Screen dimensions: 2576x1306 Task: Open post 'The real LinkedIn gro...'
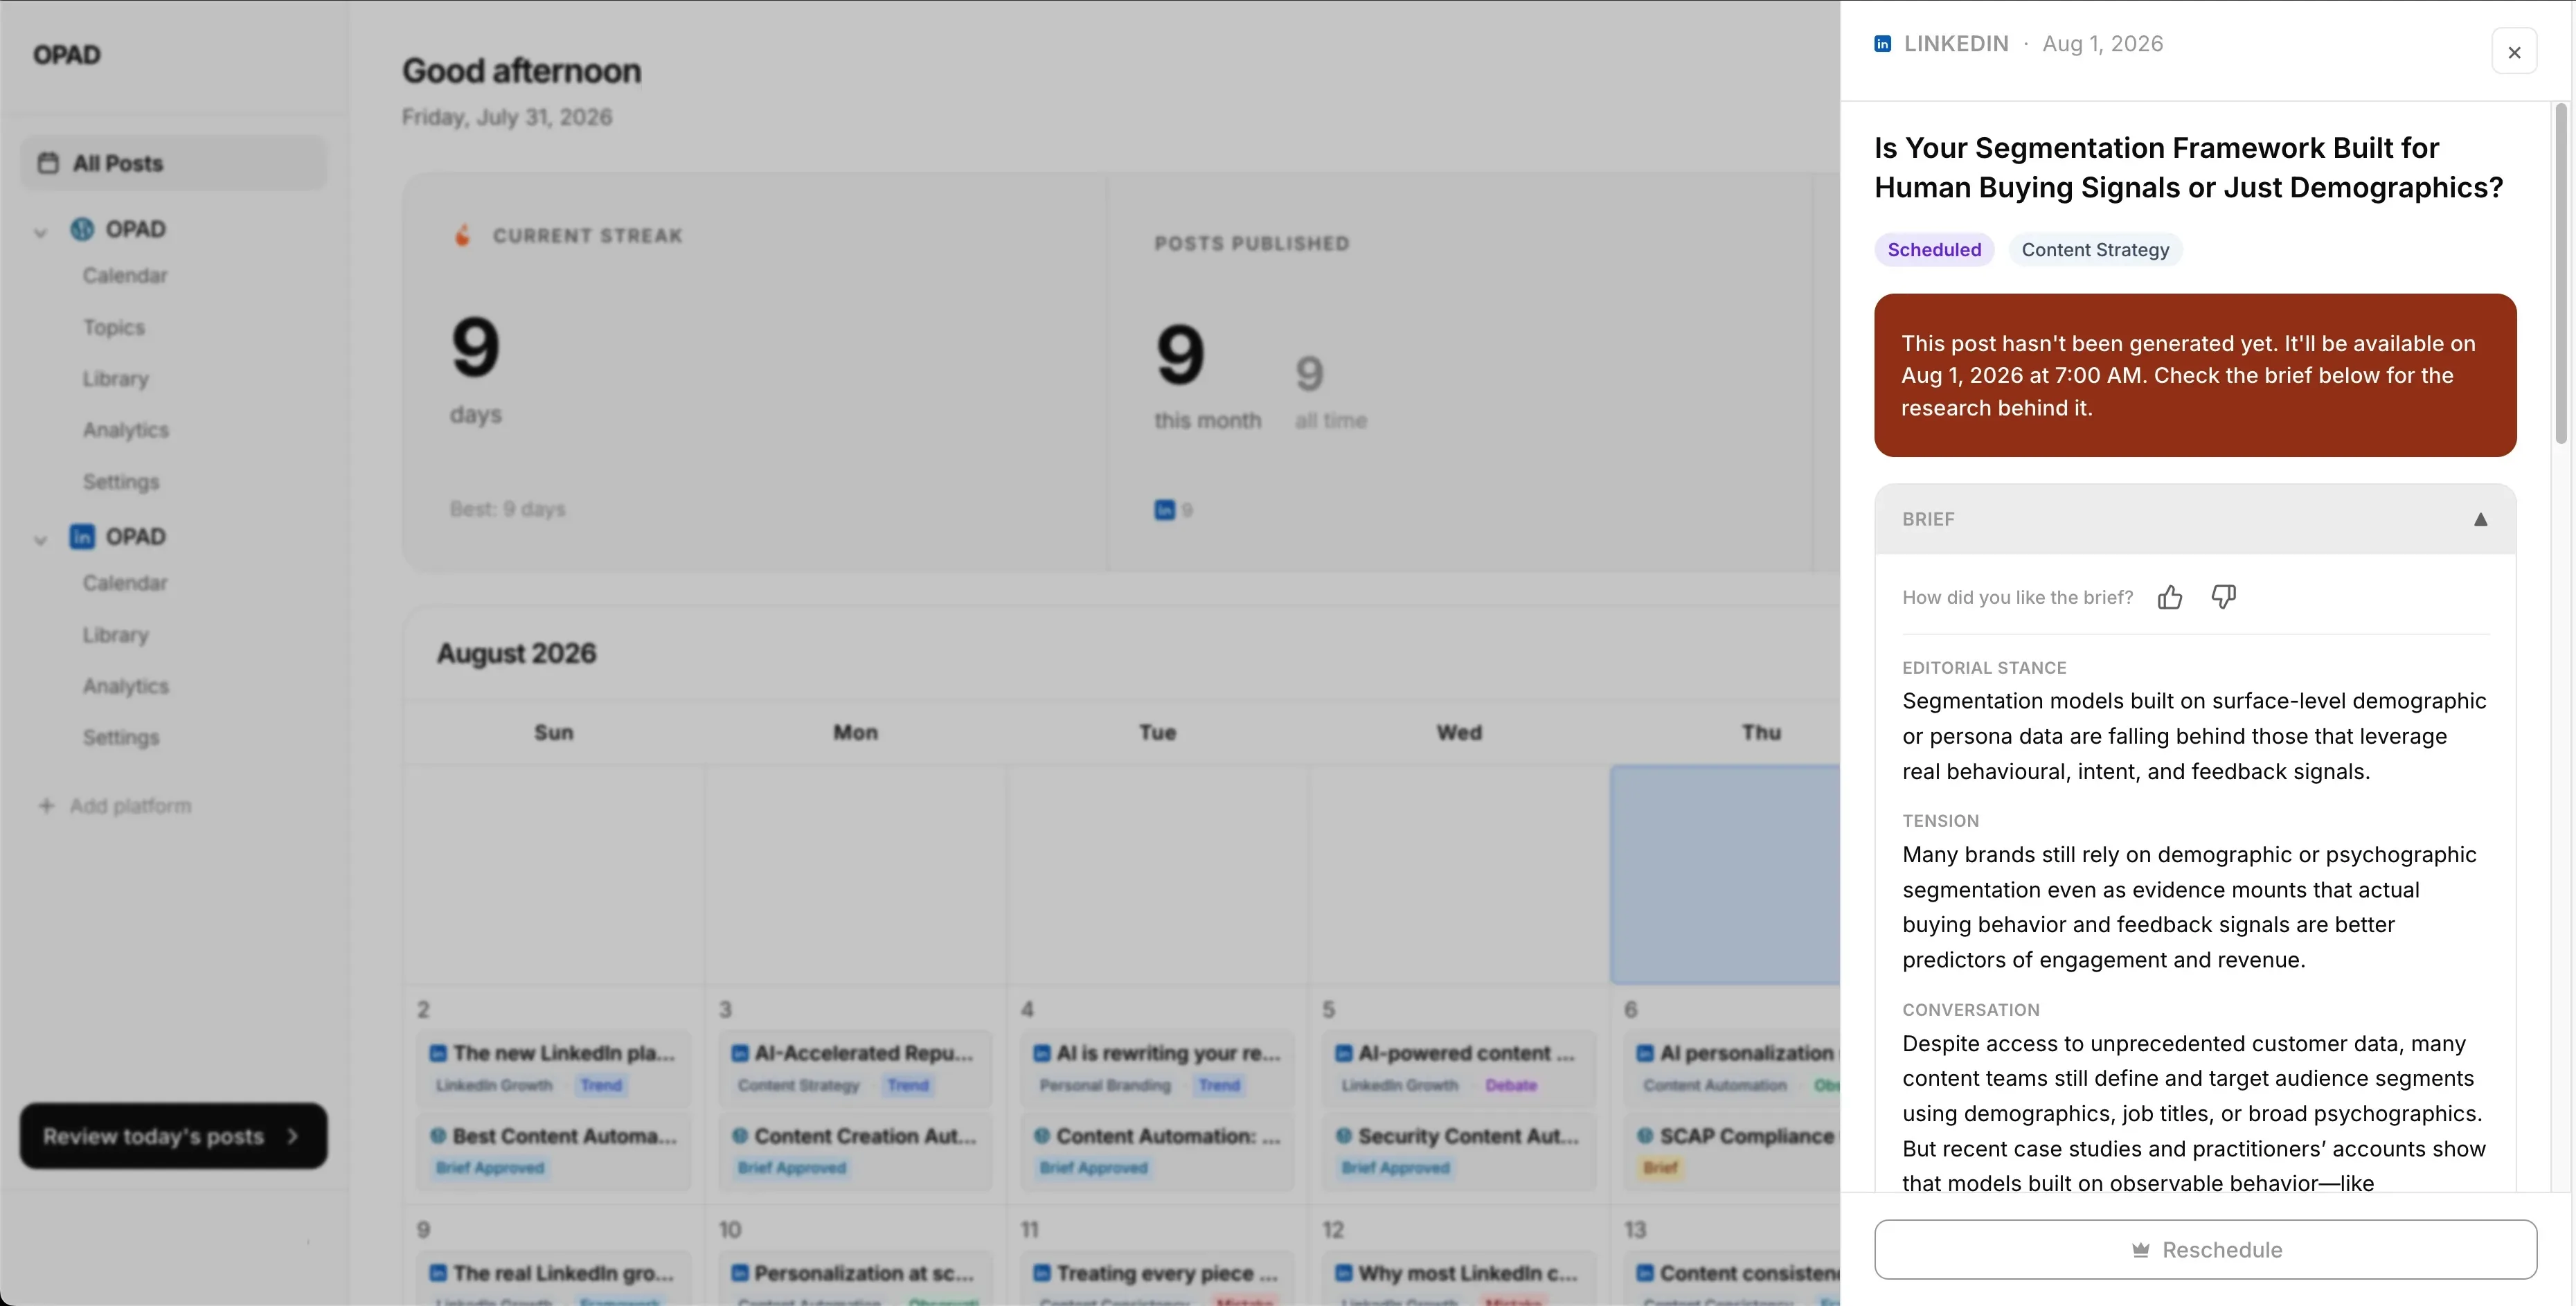(x=554, y=1279)
